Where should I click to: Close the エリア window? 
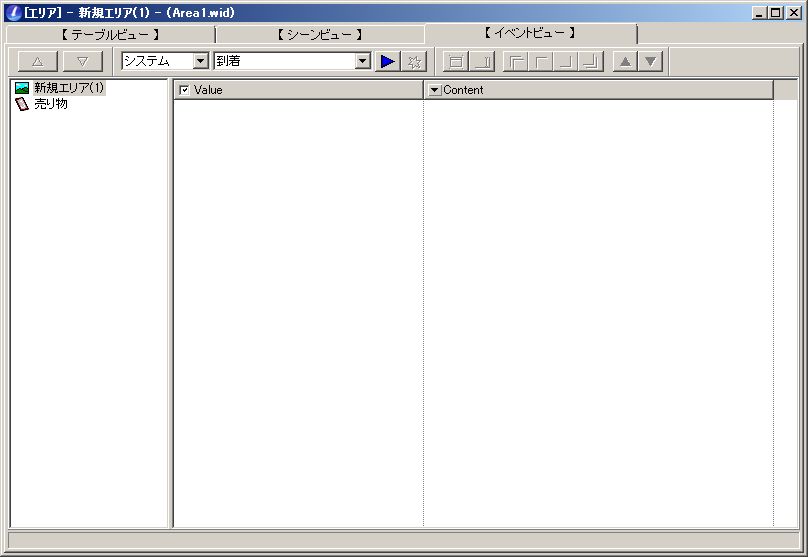pos(794,13)
